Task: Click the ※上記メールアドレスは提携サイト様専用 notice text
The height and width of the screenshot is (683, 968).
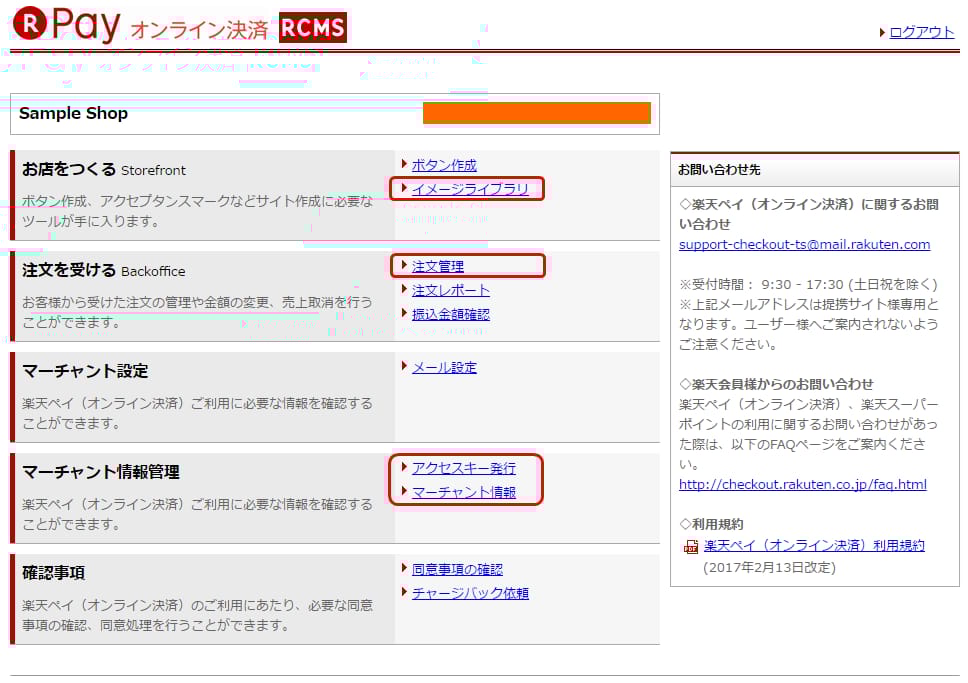Action: pos(809,324)
